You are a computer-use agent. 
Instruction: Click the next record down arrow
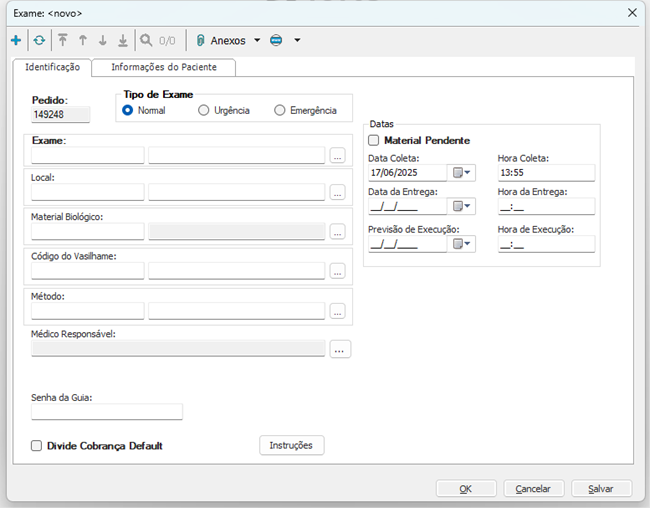tap(102, 41)
